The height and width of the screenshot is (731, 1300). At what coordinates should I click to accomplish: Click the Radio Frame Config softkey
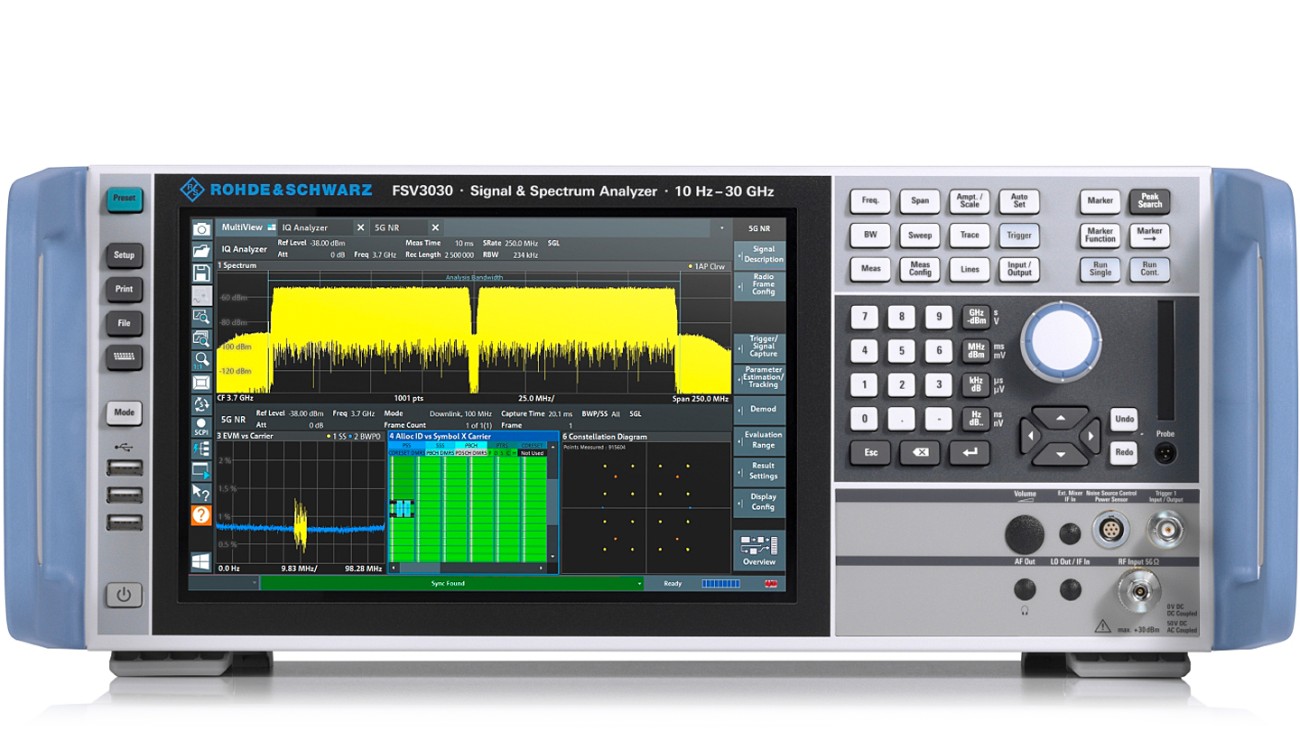761,284
